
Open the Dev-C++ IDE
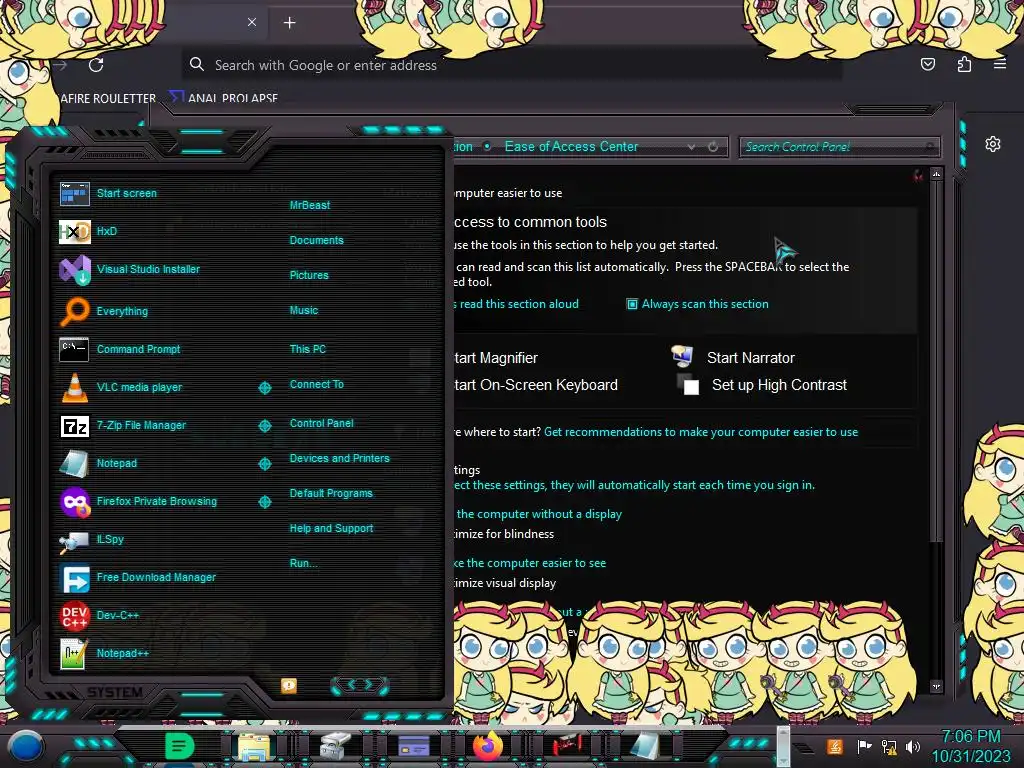pyautogui.click(x=74, y=615)
